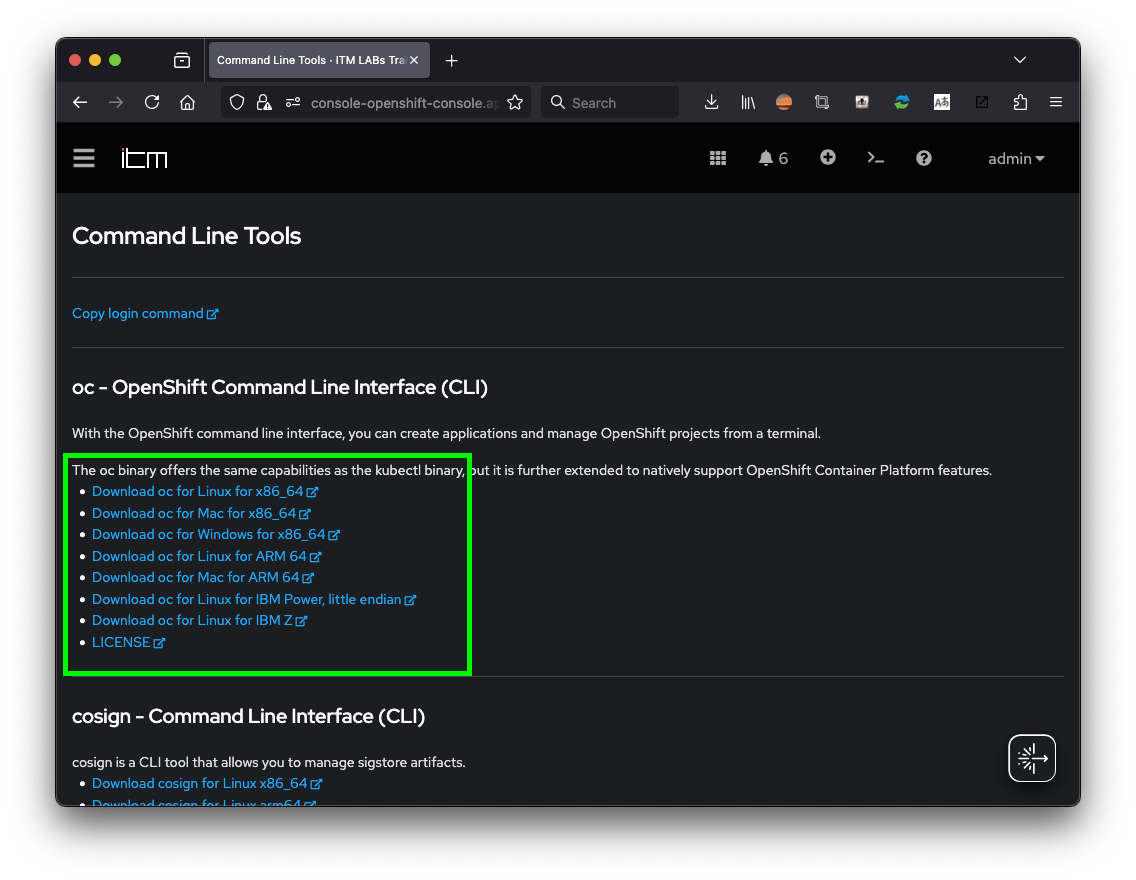Download oc for Linux for x86_64
The height and width of the screenshot is (880, 1136).
tap(205, 491)
